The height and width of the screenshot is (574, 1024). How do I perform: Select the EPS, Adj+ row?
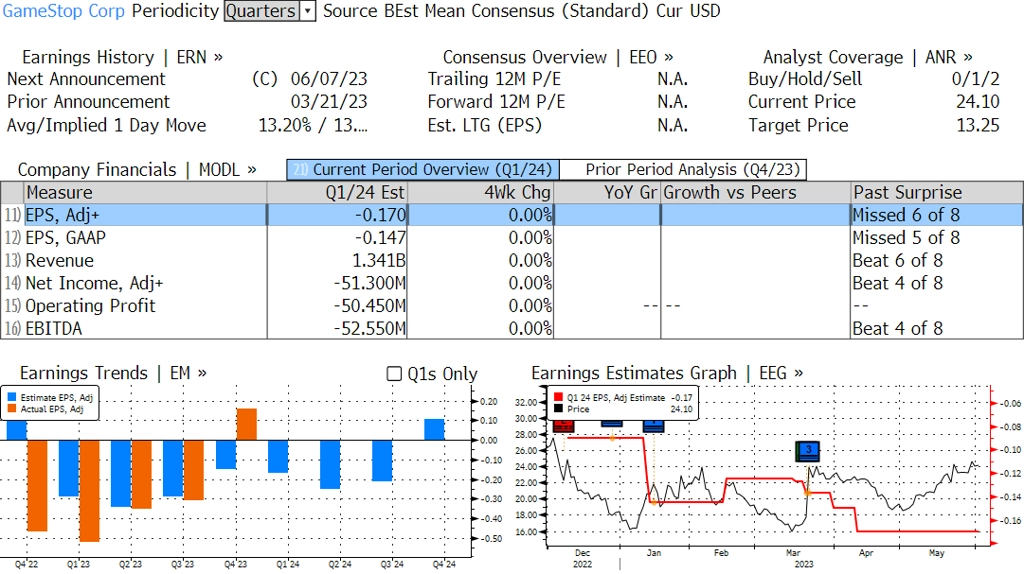tap(511, 215)
